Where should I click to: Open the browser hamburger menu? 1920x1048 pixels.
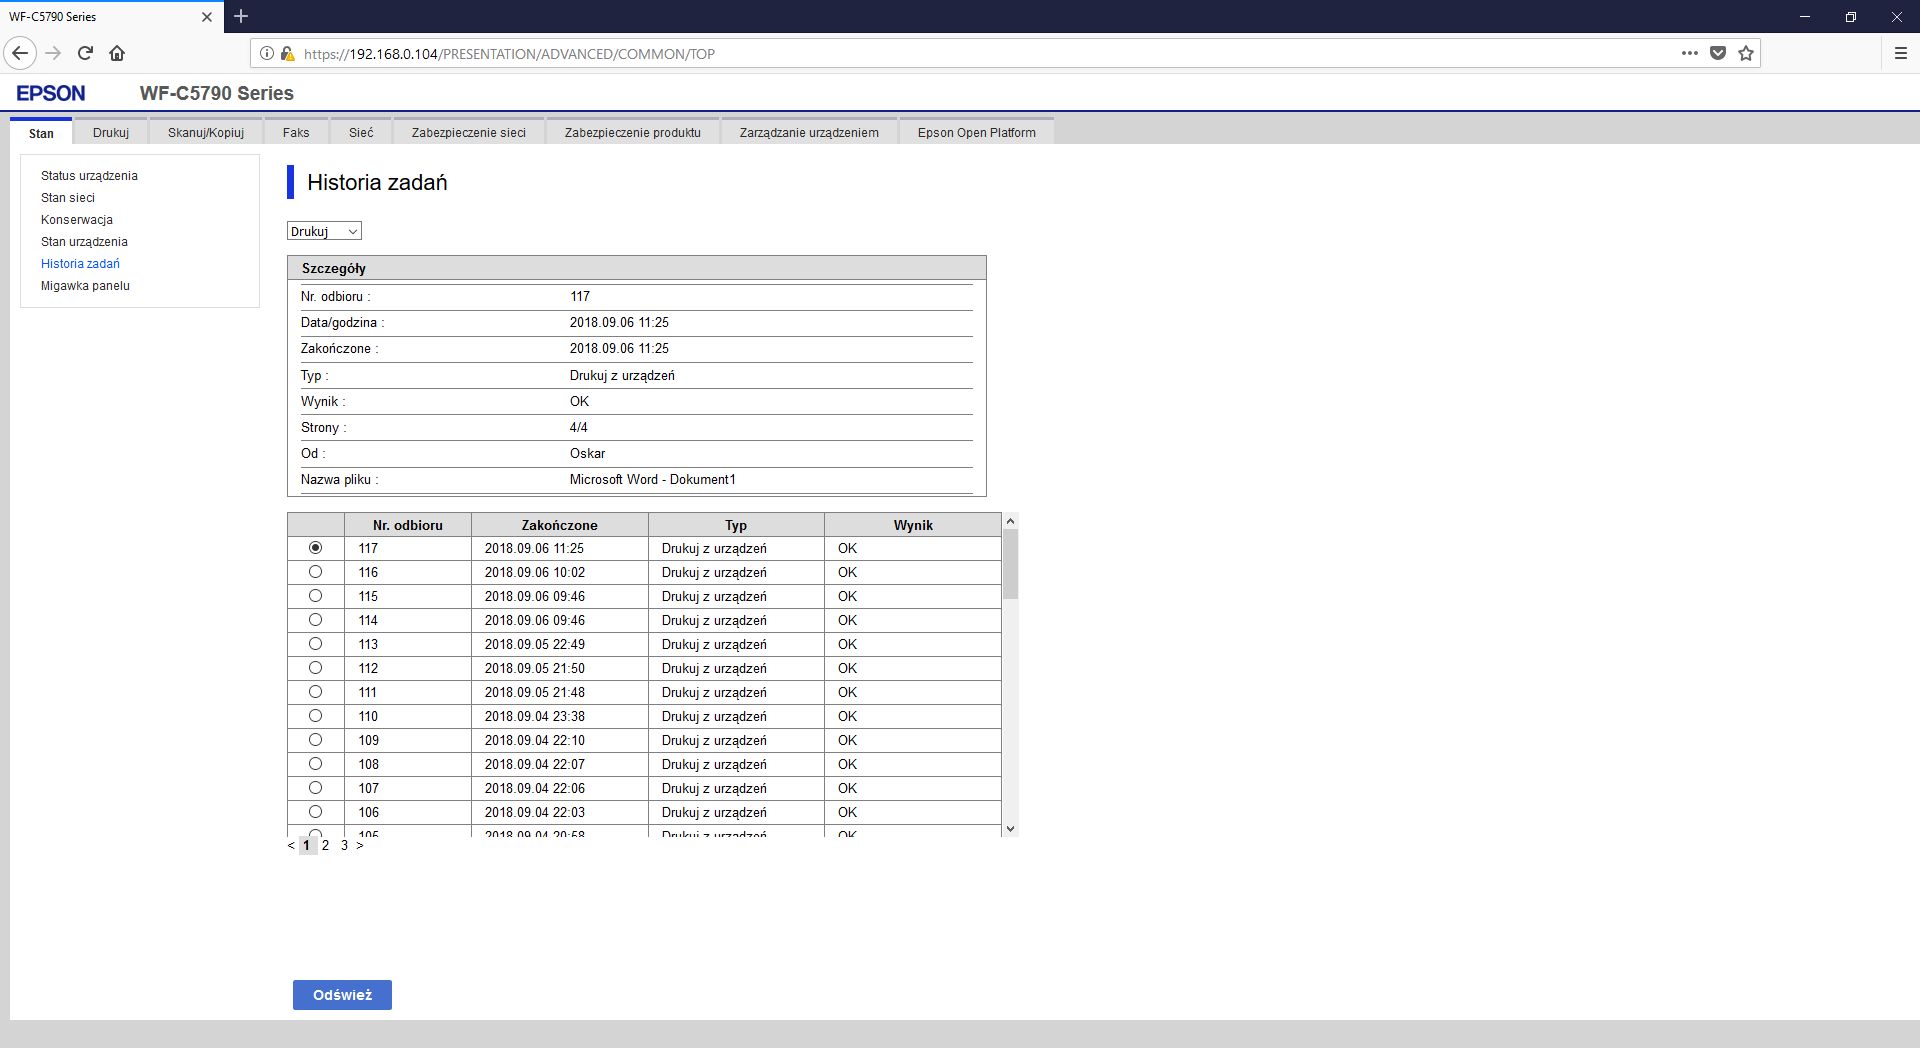(x=1901, y=53)
